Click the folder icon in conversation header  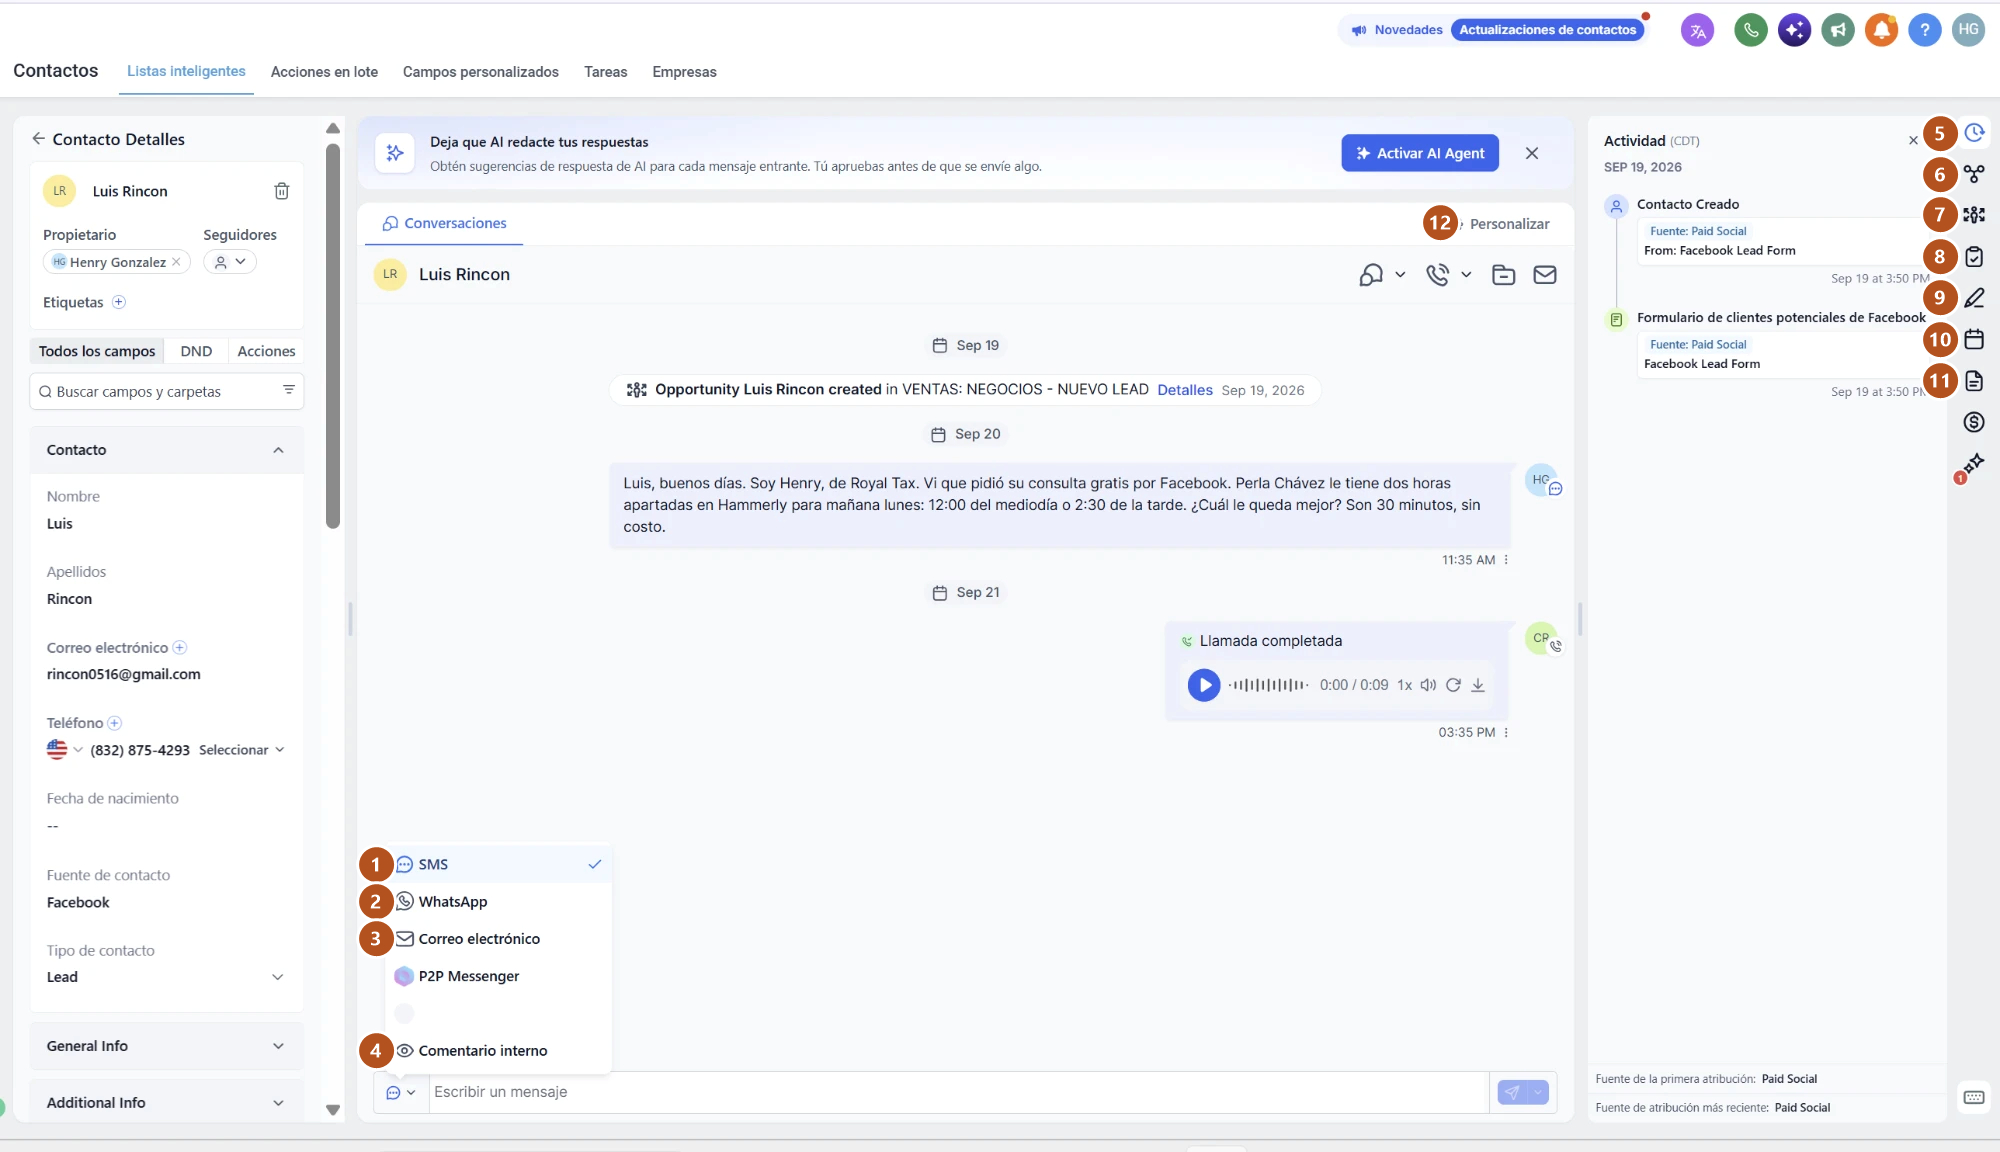pyautogui.click(x=1504, y=275)
